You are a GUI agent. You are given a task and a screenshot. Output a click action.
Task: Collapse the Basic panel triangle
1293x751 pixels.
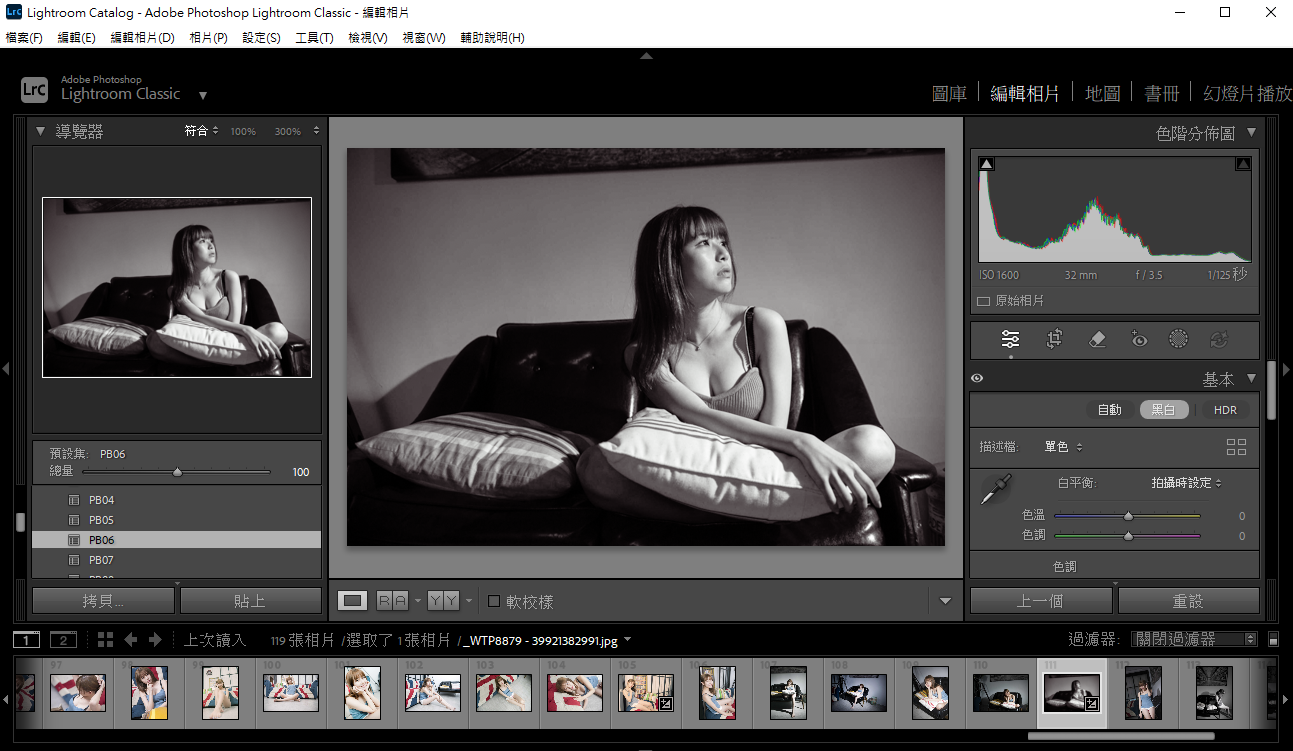point(1250,379)
